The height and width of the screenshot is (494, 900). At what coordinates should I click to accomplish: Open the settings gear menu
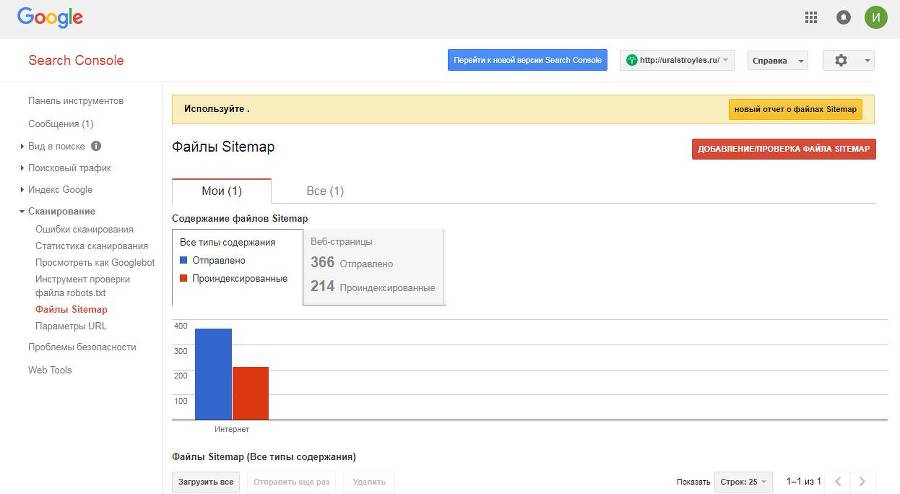tap(848, 60)
